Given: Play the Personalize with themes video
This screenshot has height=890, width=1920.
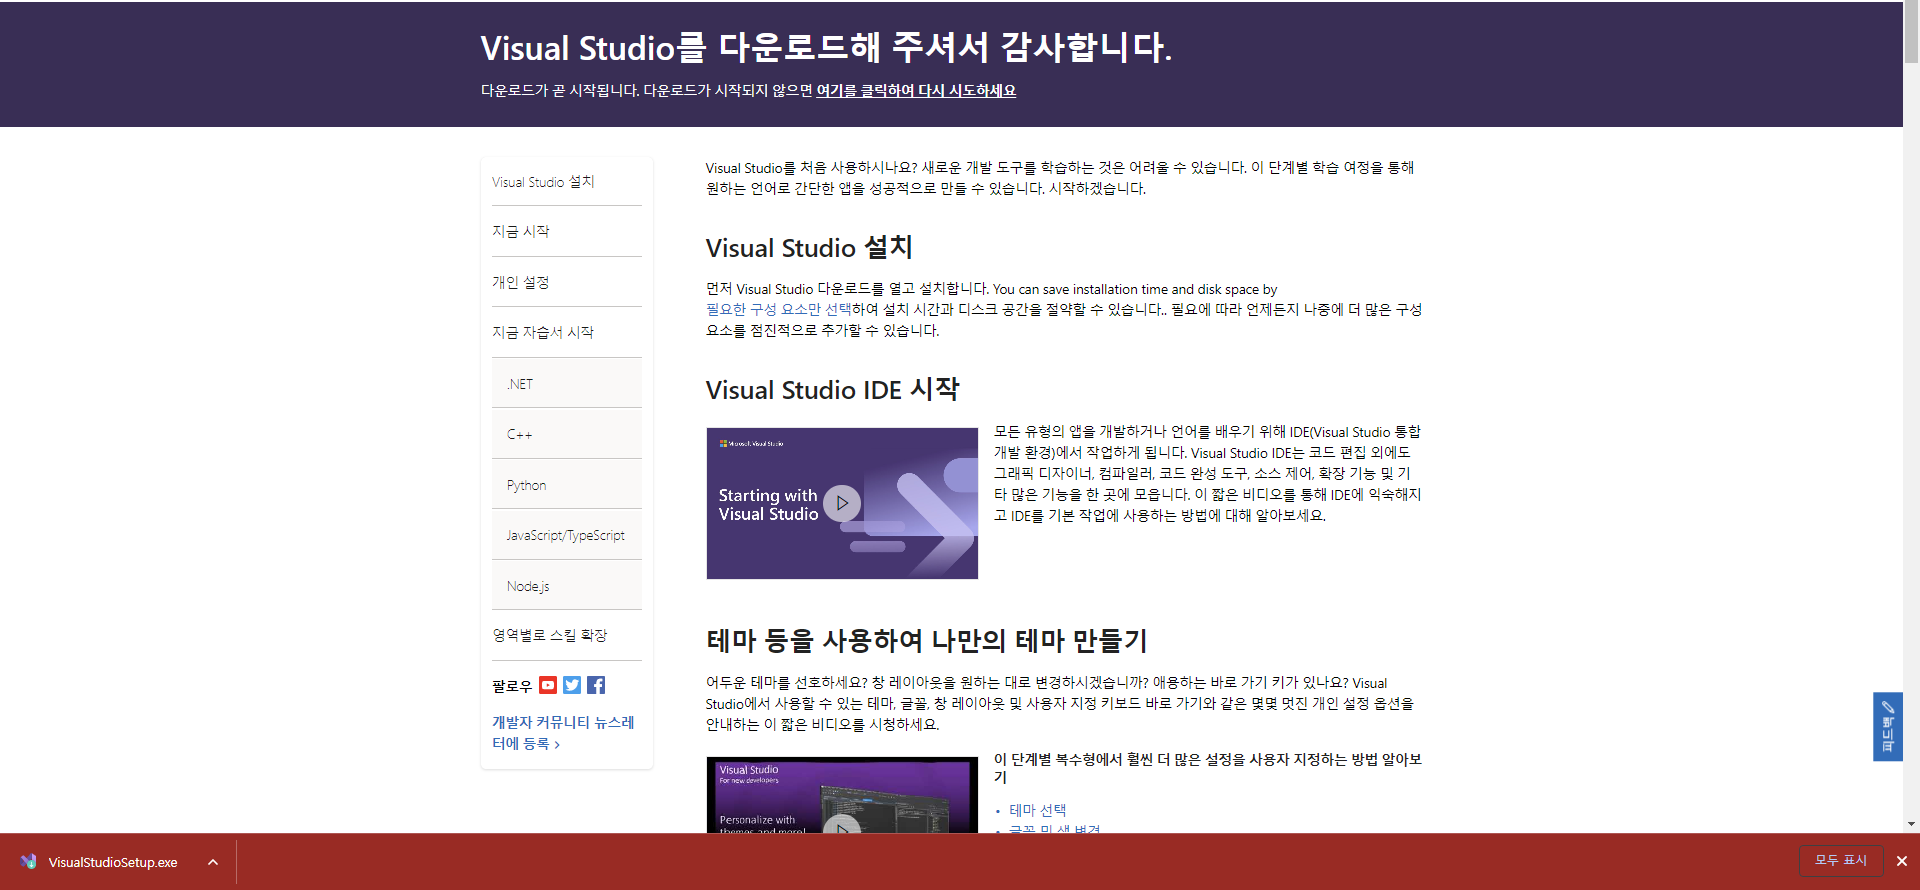Looking at the screenshot, I should (842, 825).
